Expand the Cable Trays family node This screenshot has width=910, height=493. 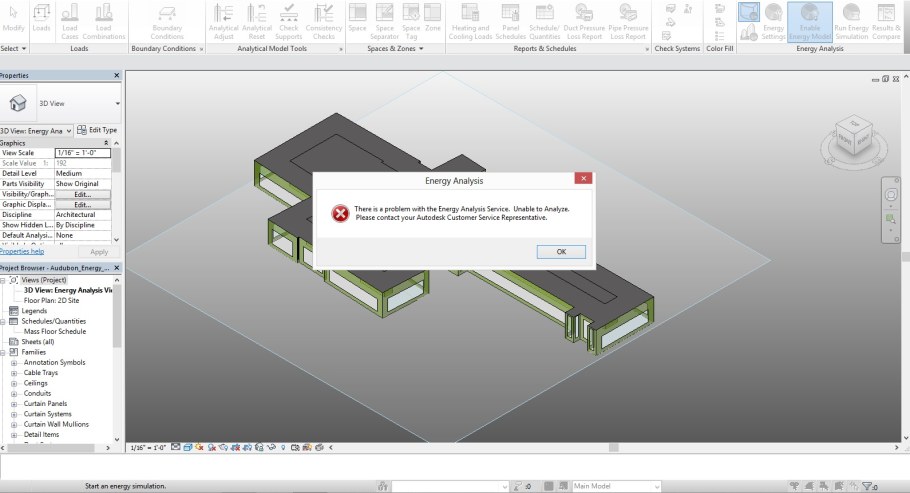click(x=14, y=373)
